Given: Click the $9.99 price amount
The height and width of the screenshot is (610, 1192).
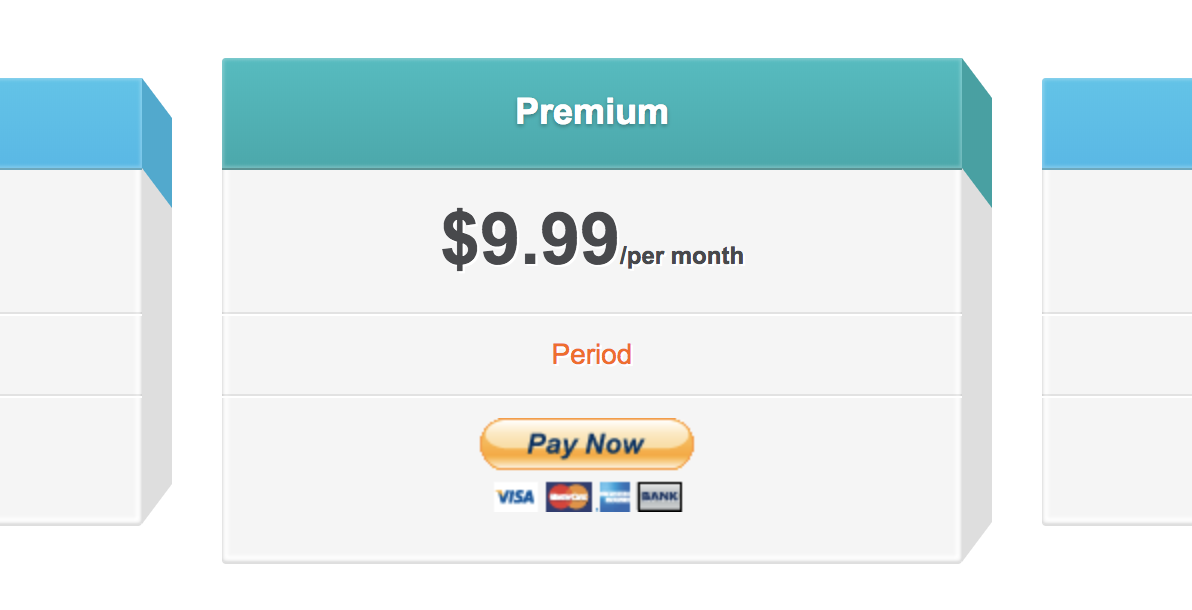Looking at the screenshot, I should point(530,241).
